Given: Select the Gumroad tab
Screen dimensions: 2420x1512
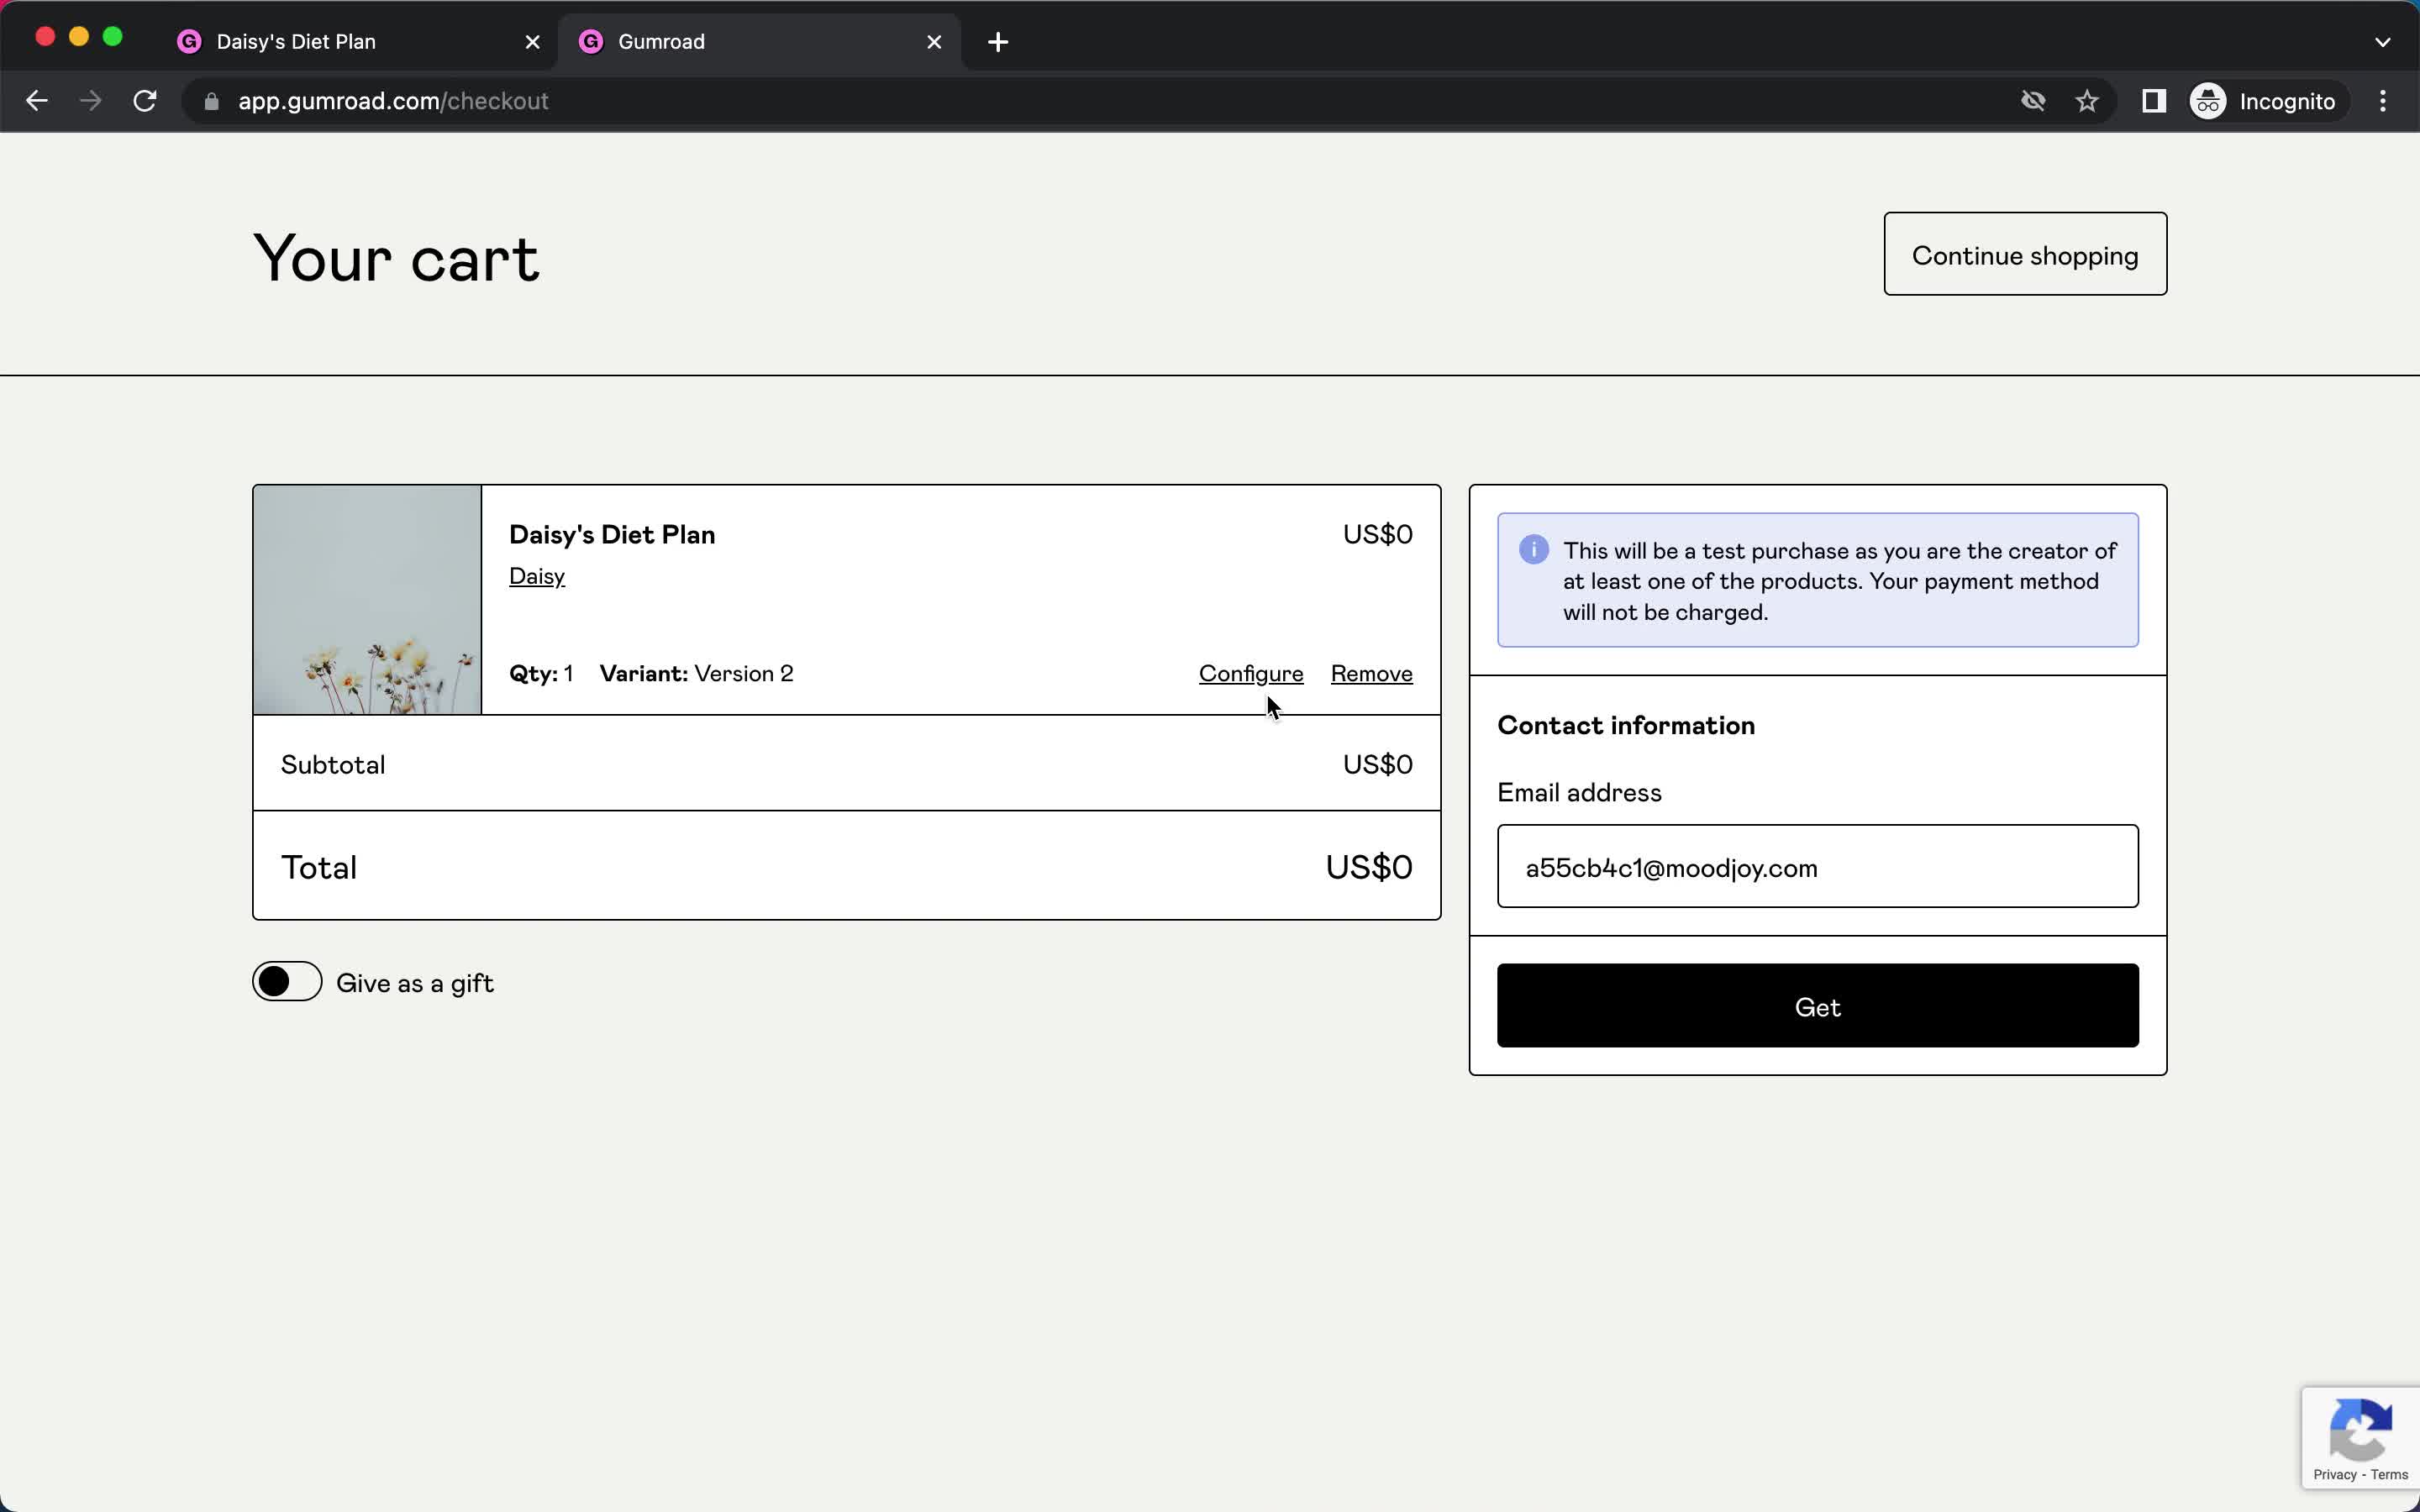Looking at the screenshot, I should click(760, 42).
